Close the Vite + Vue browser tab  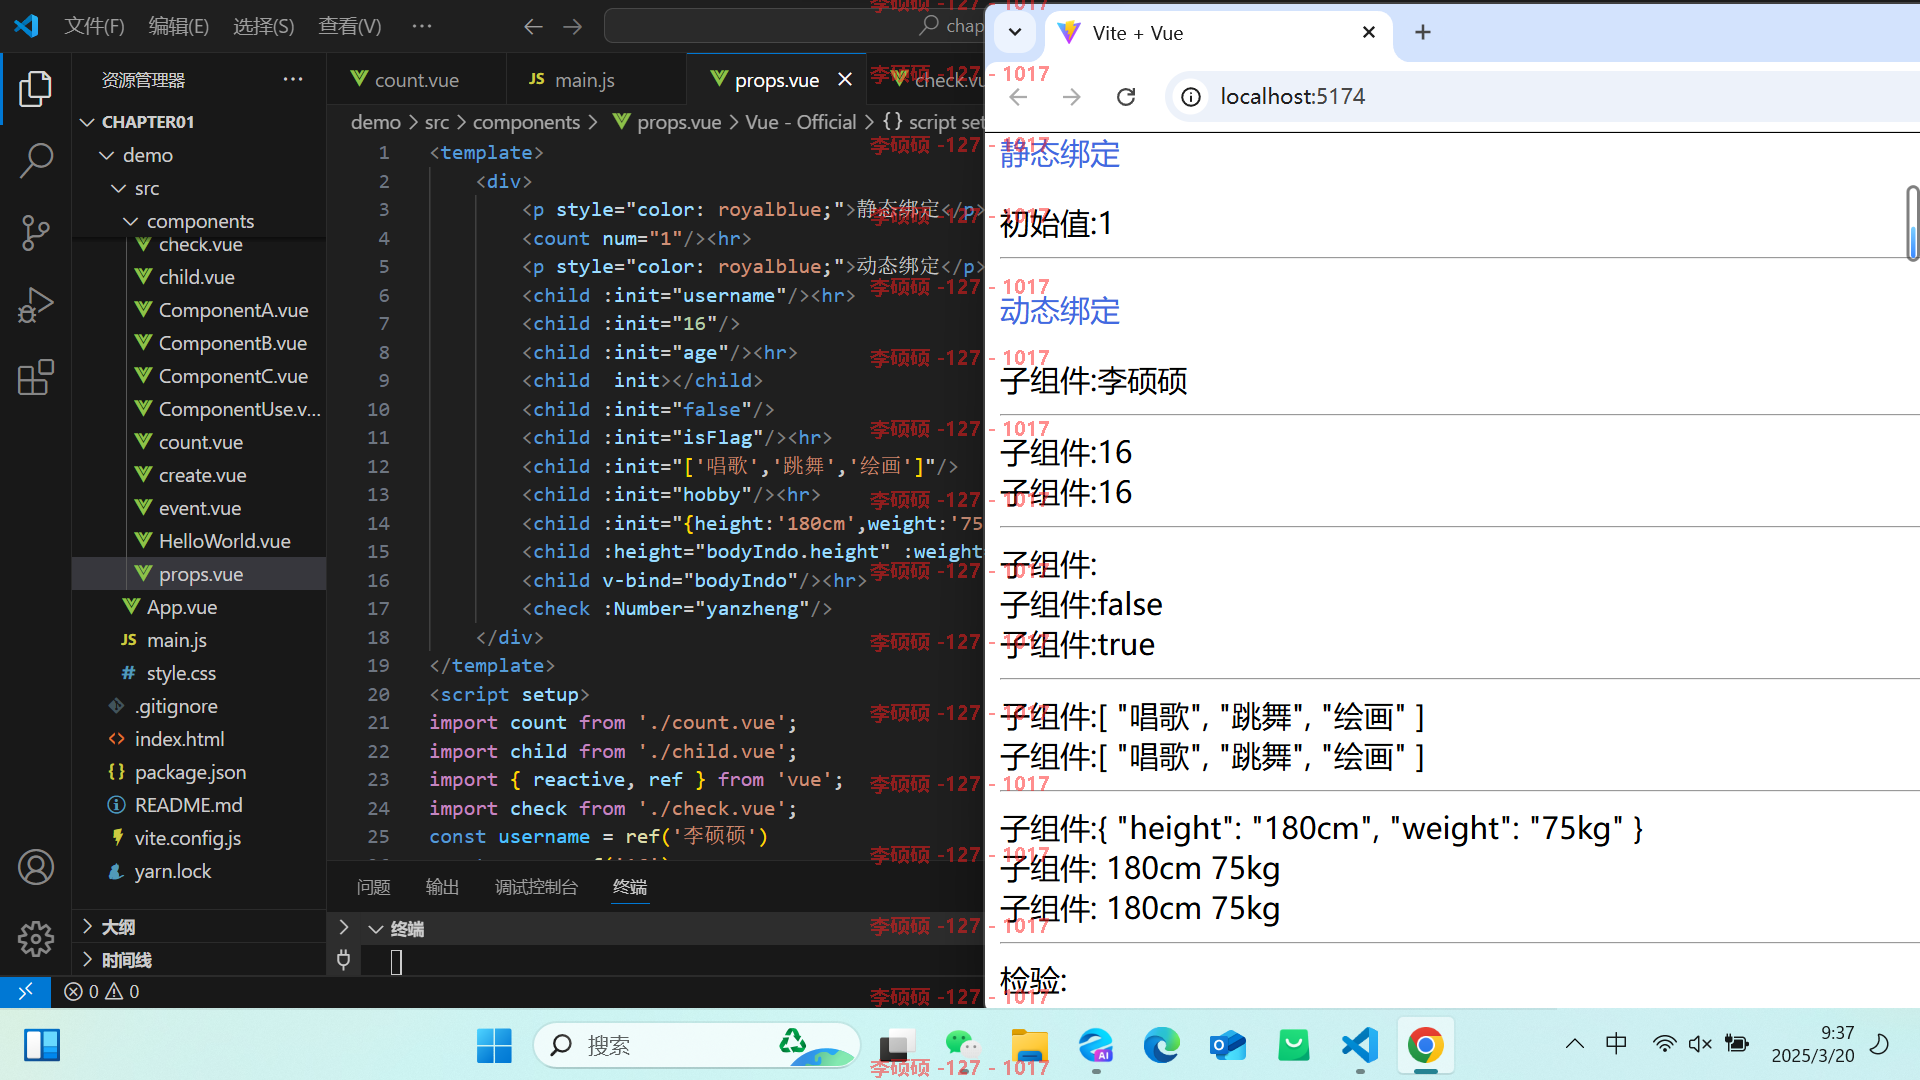click(1369, 32)
